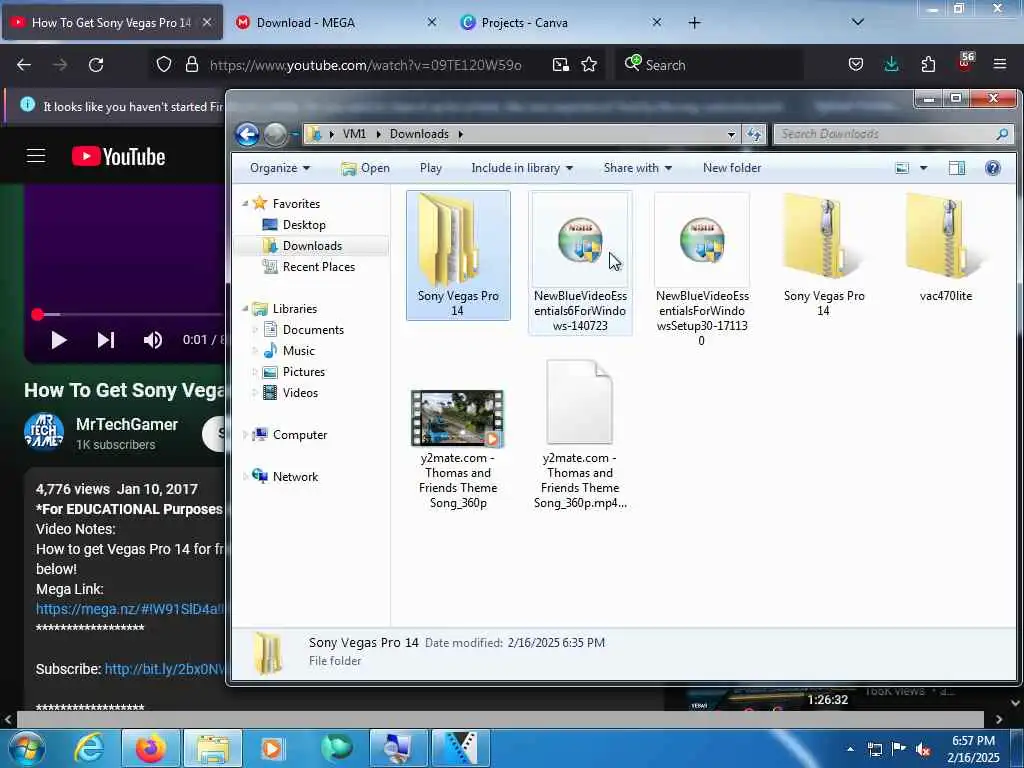Click Play in Explorer toolbar
The height and width of the screenshot is (768, 1024).
[x=430, y=168]
